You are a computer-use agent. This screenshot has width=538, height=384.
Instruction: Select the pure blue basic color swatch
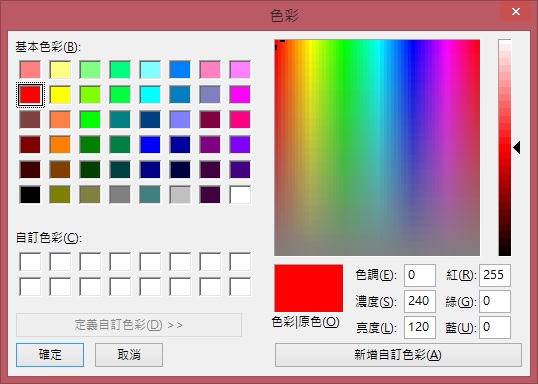click(150, 144)
